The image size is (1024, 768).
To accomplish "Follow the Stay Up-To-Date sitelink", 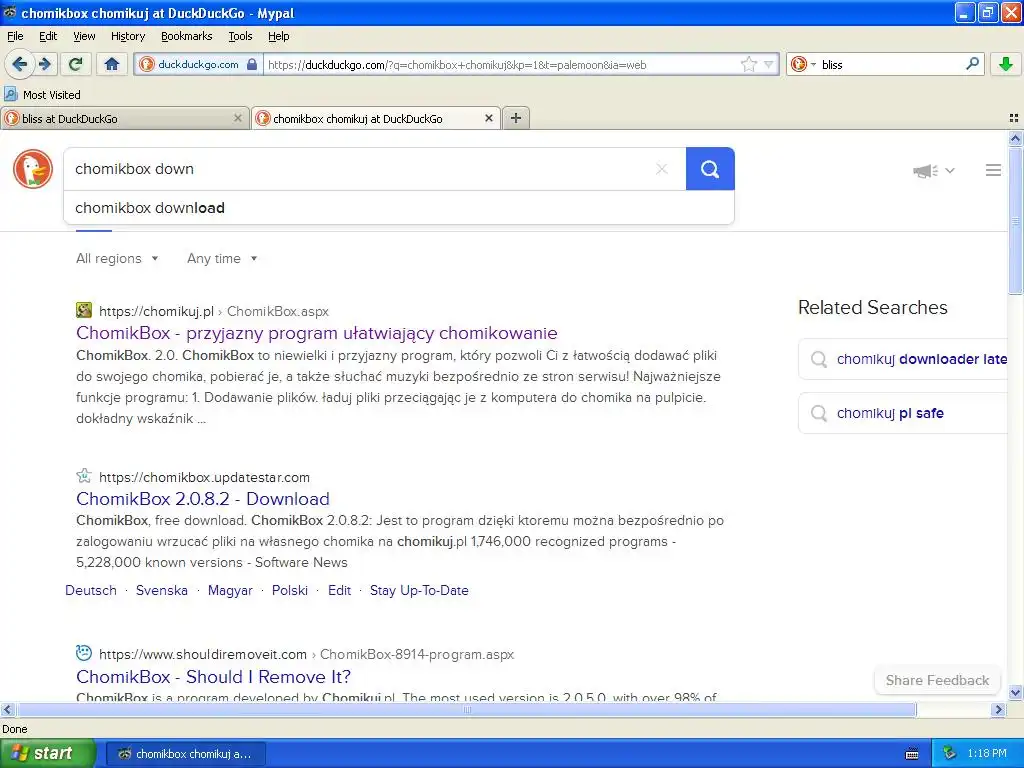I will [x=419, y=590].
